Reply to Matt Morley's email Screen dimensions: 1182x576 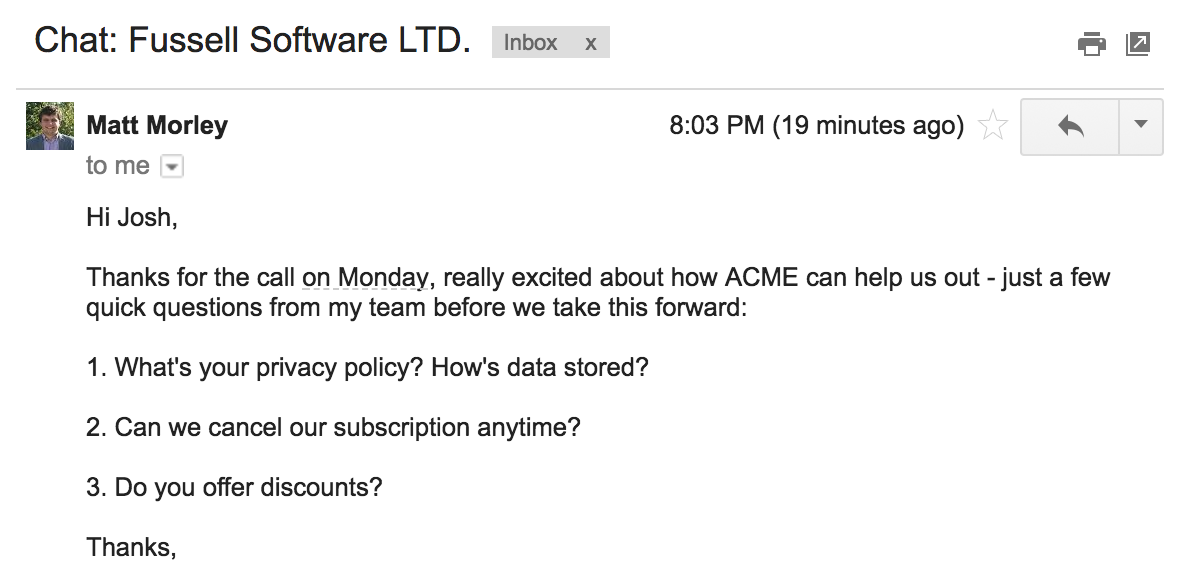[1070, 127]
